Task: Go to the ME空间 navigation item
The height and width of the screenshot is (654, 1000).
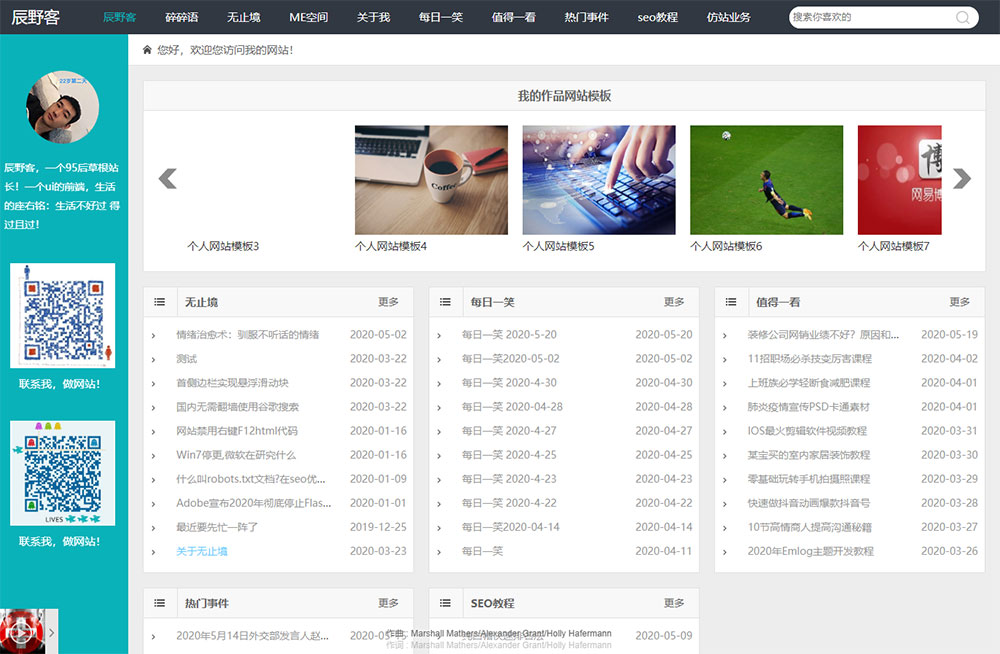Action: tap(308, 17)
